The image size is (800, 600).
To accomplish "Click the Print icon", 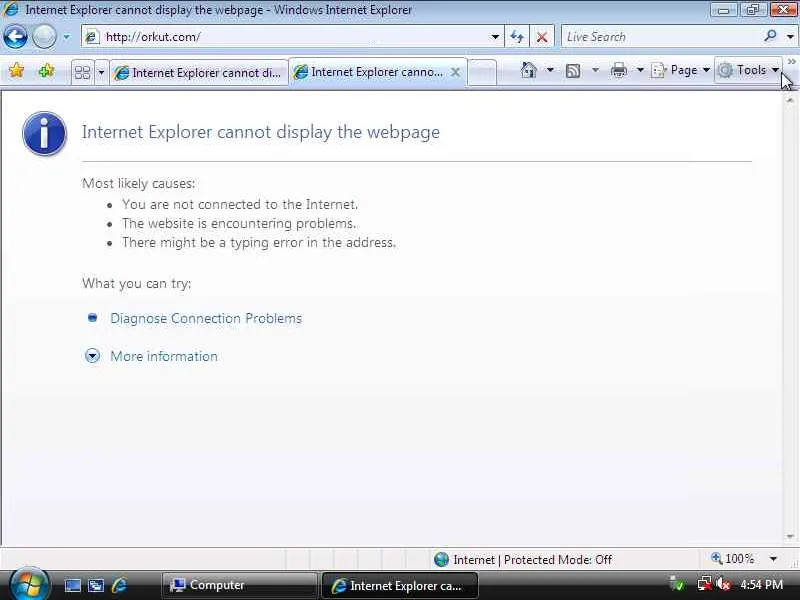I will pyautogui.click(x=619, y=70).
